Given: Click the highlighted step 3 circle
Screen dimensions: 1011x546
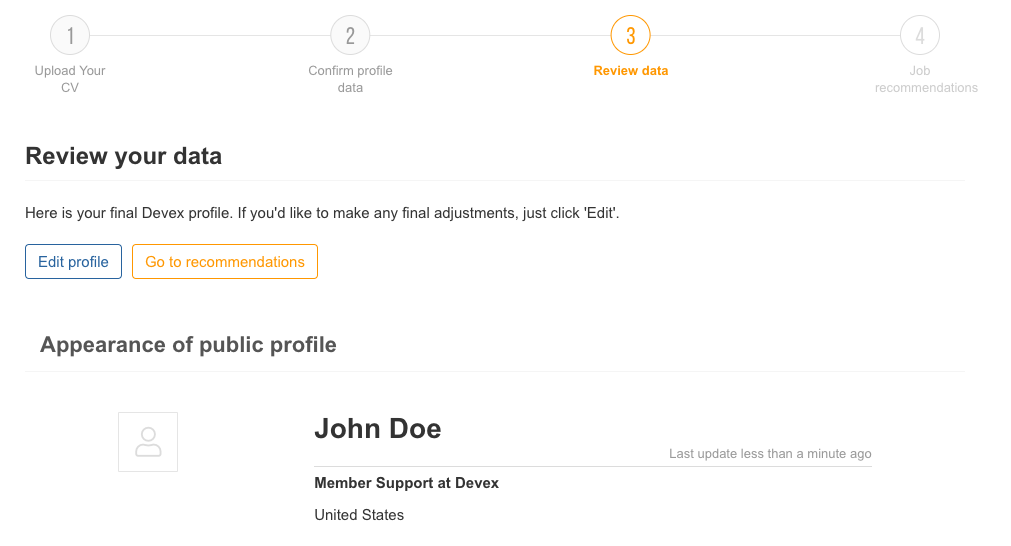Looking at the screenshot, I should click(631, 35).
